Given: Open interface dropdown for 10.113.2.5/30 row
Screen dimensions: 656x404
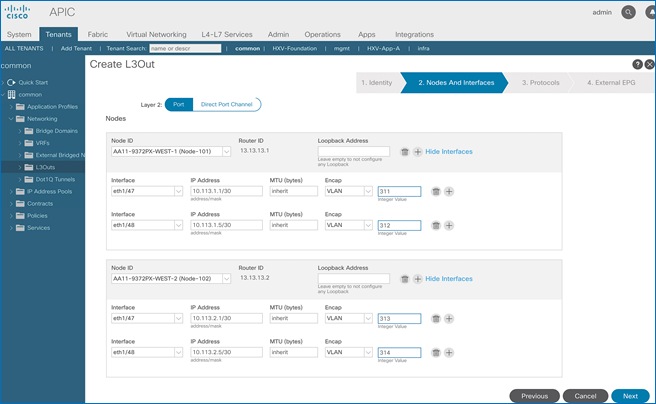Looking at the screenshot, I should click(178, 352).
